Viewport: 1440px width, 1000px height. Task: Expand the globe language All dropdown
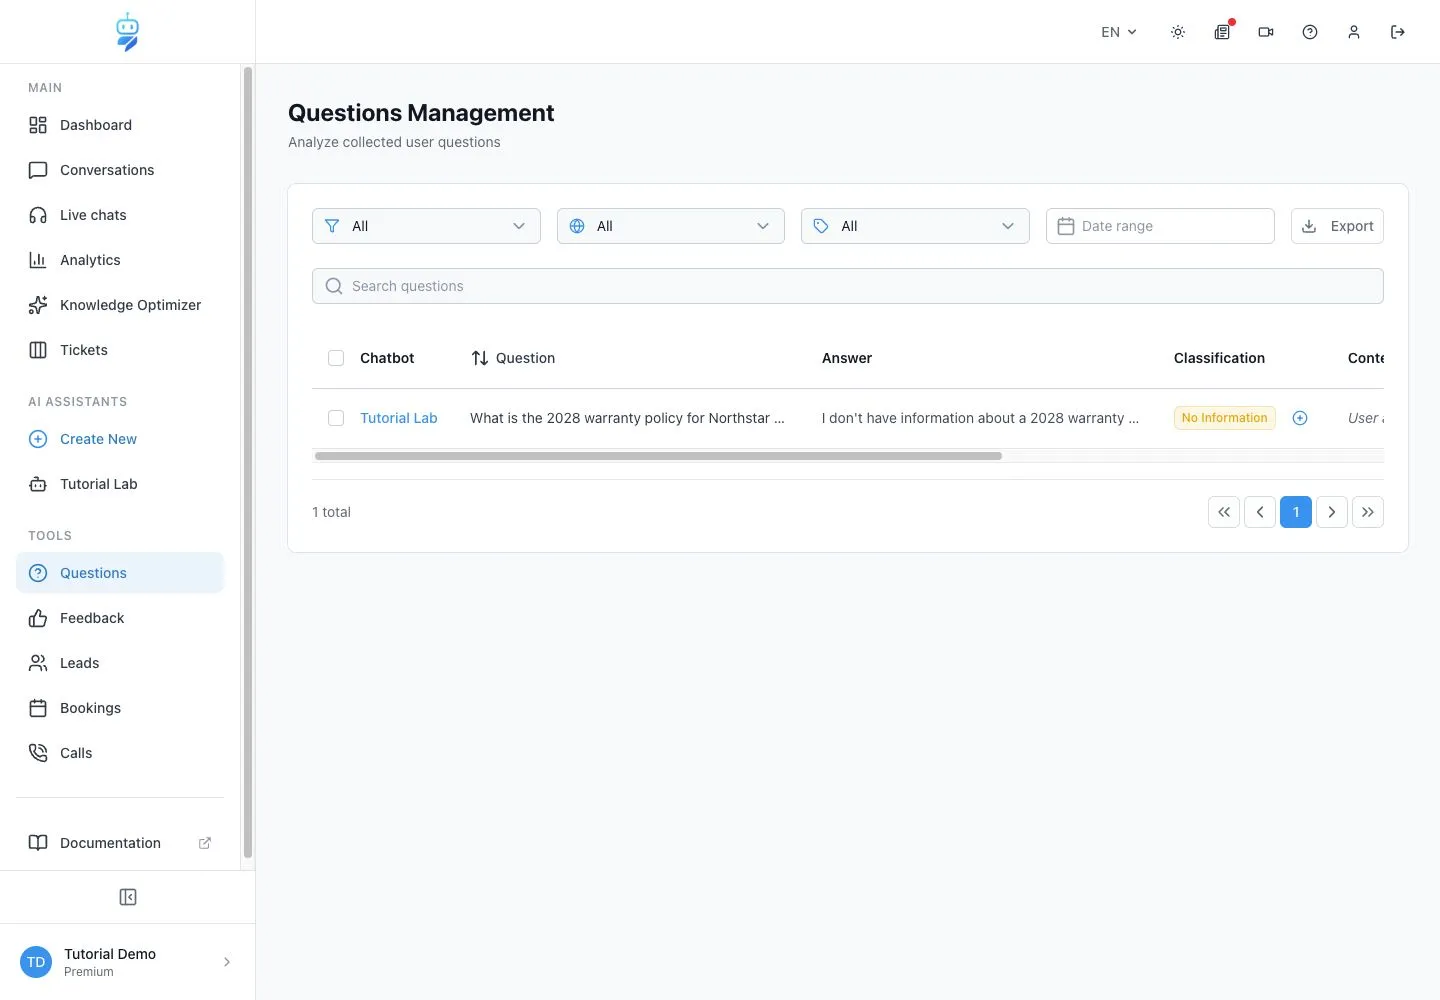[671, 226]
